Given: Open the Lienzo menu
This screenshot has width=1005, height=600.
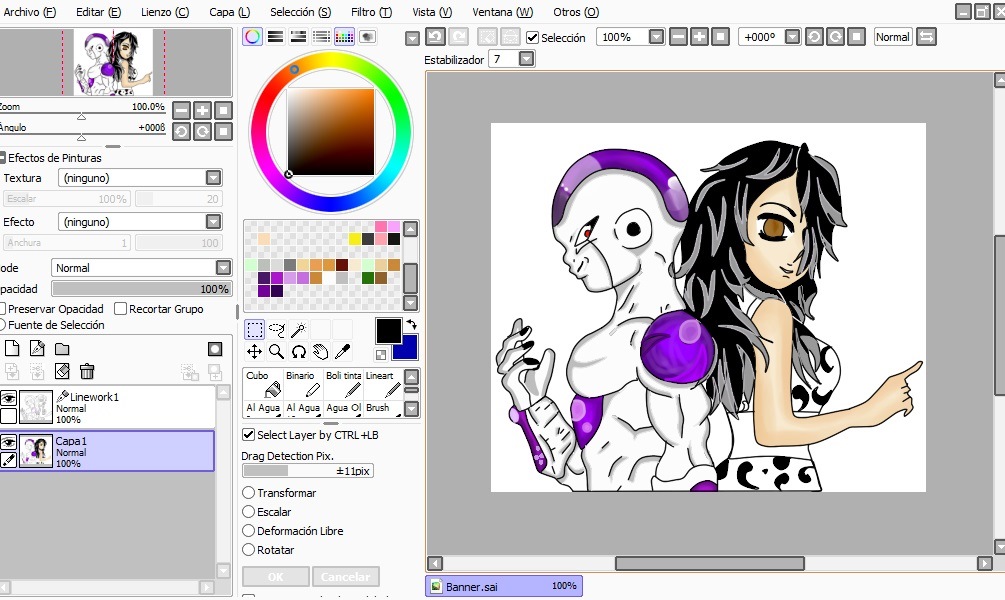Looking at the screenshot, I should (x=165, y=12).
